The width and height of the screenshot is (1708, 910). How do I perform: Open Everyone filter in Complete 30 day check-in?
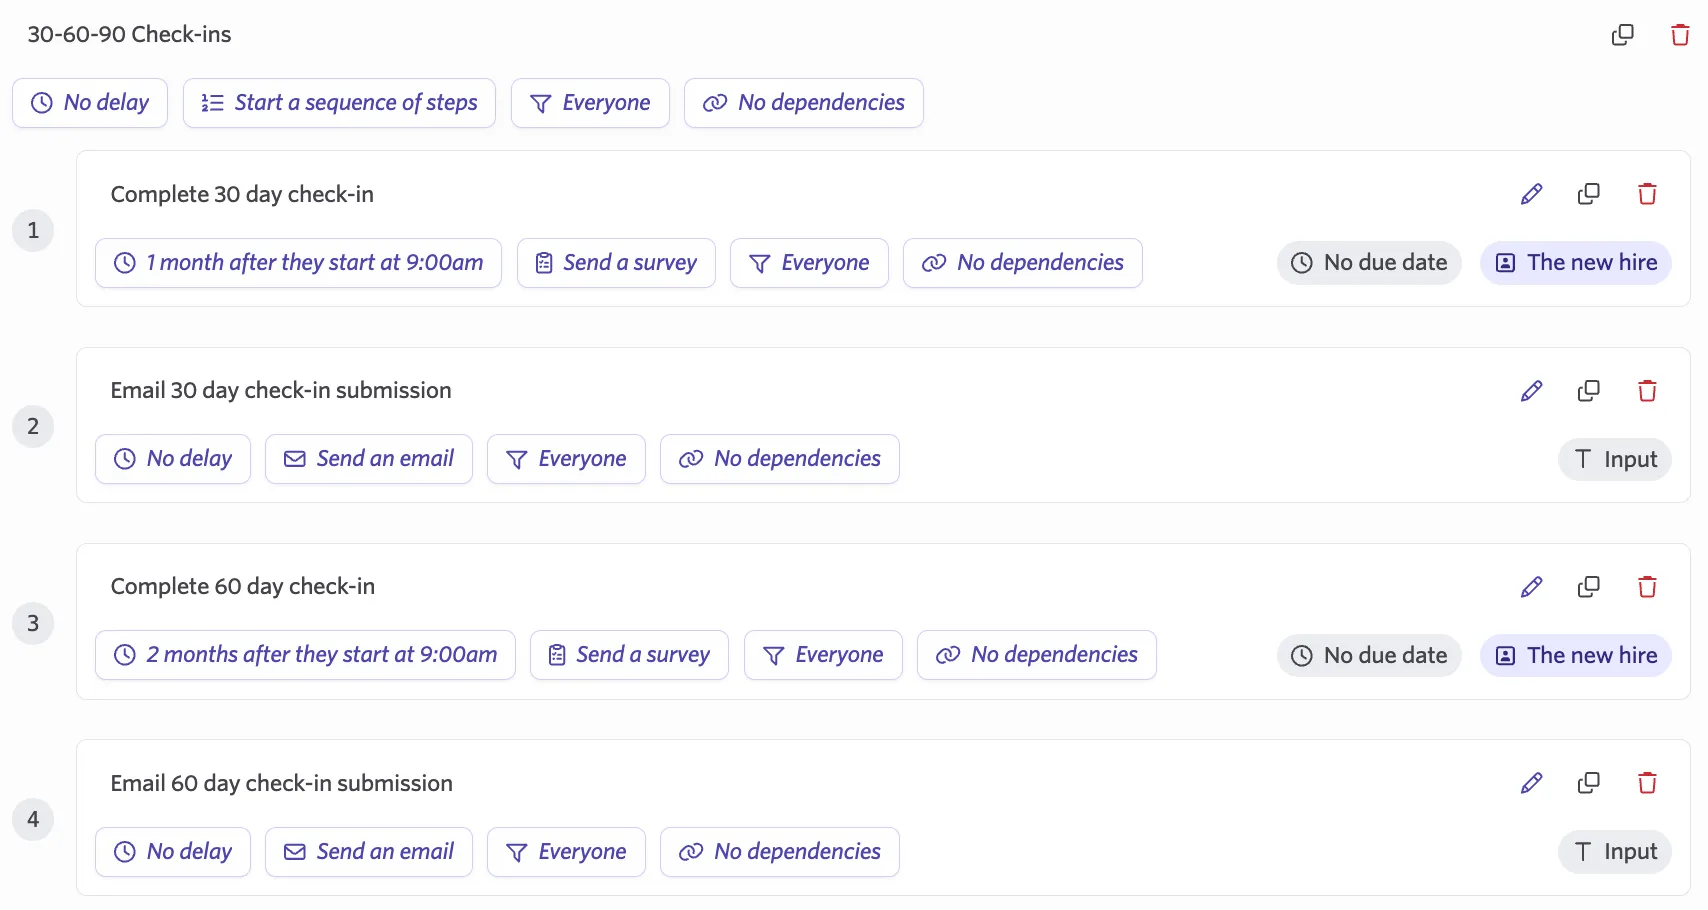(809, 263)
